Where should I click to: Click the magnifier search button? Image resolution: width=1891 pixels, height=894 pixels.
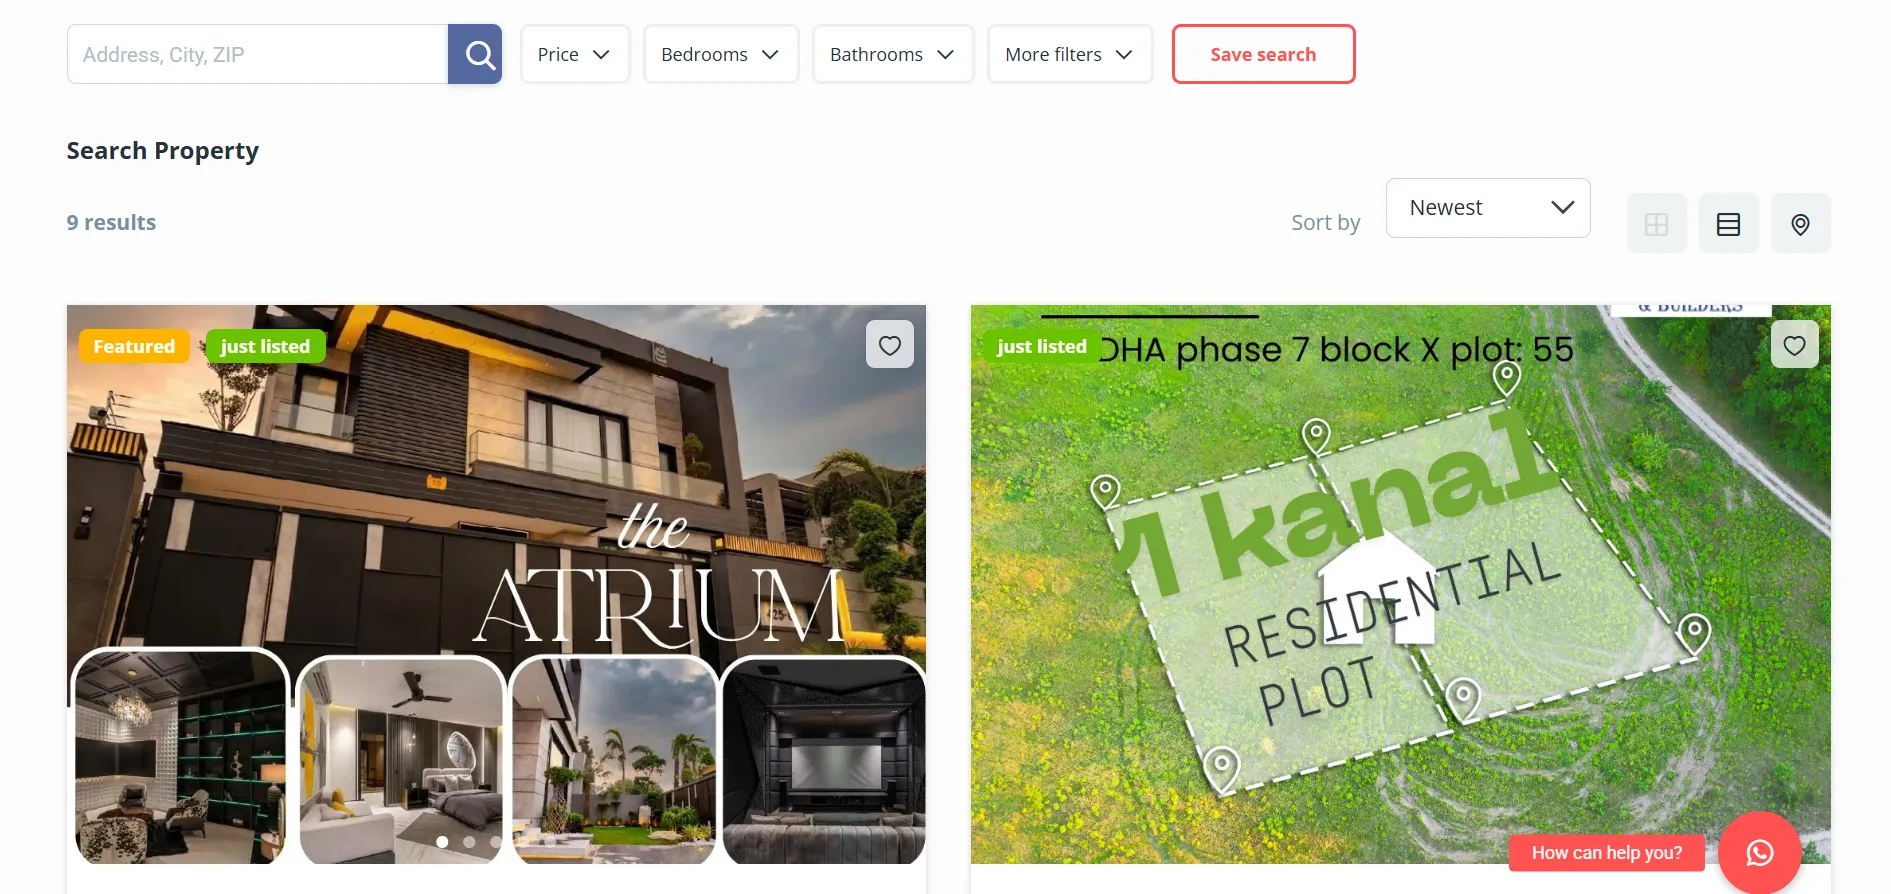(475, 54)
